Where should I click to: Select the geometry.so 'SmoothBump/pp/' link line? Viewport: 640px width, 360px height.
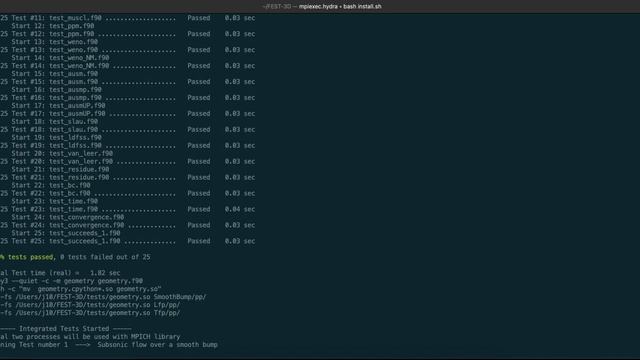[103, 297]
